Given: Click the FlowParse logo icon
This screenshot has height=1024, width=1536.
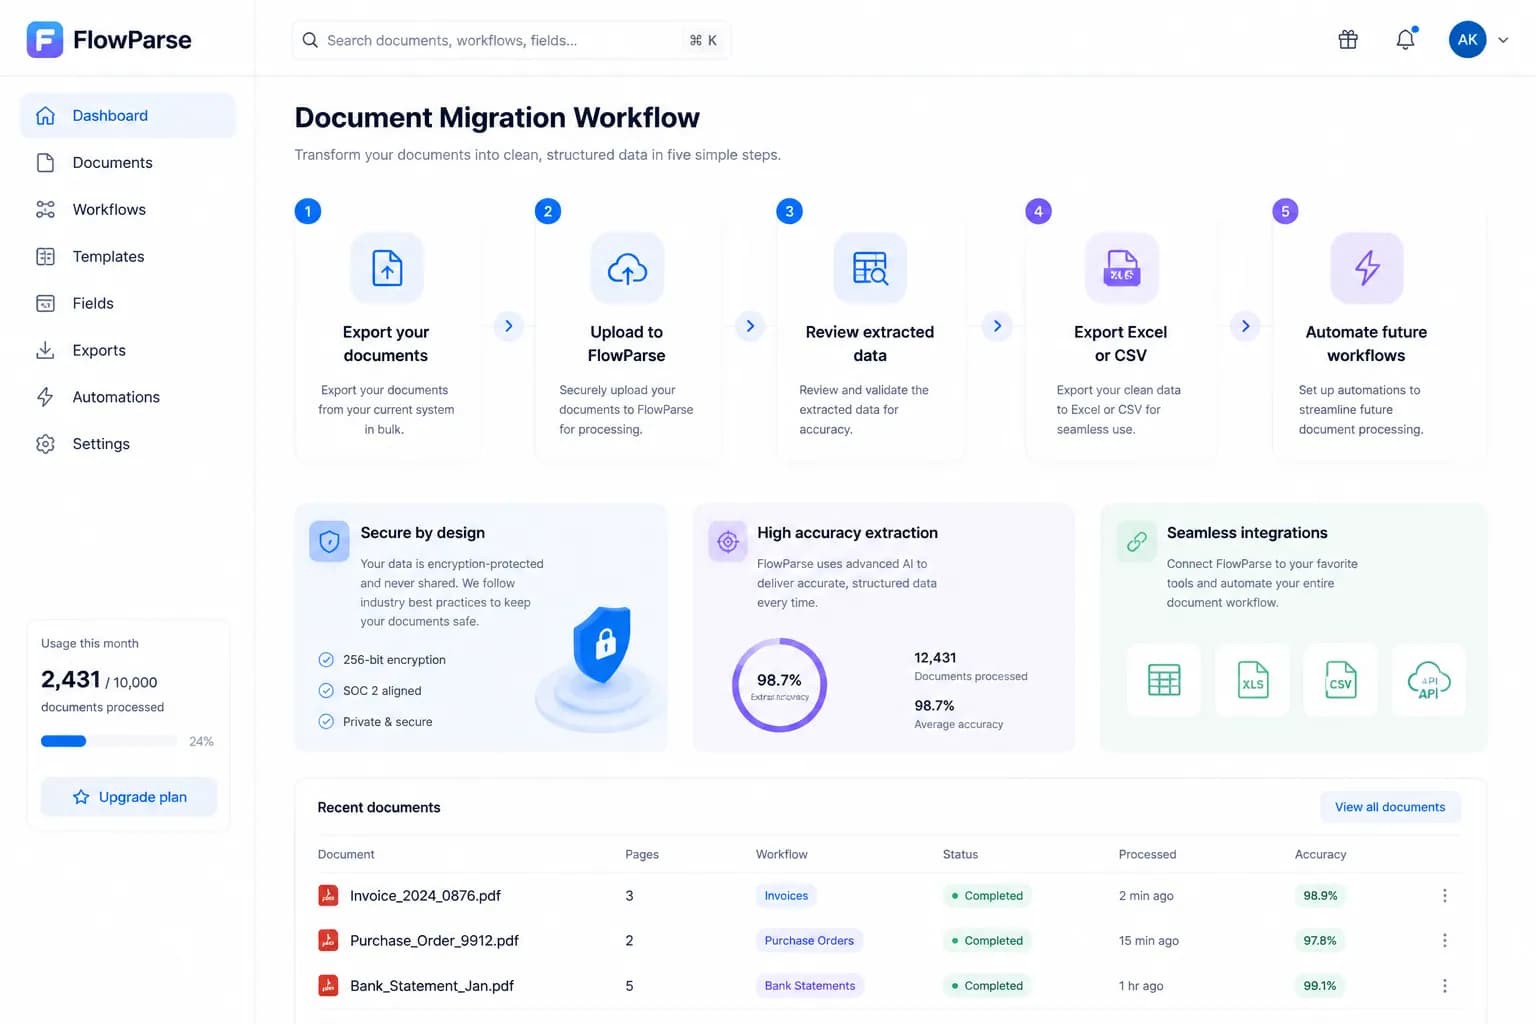Looking at the screenshot, I should pos(45,40).
